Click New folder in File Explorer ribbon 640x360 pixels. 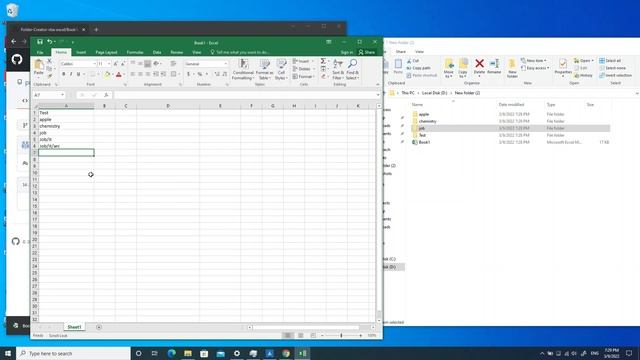click(512, 68)
